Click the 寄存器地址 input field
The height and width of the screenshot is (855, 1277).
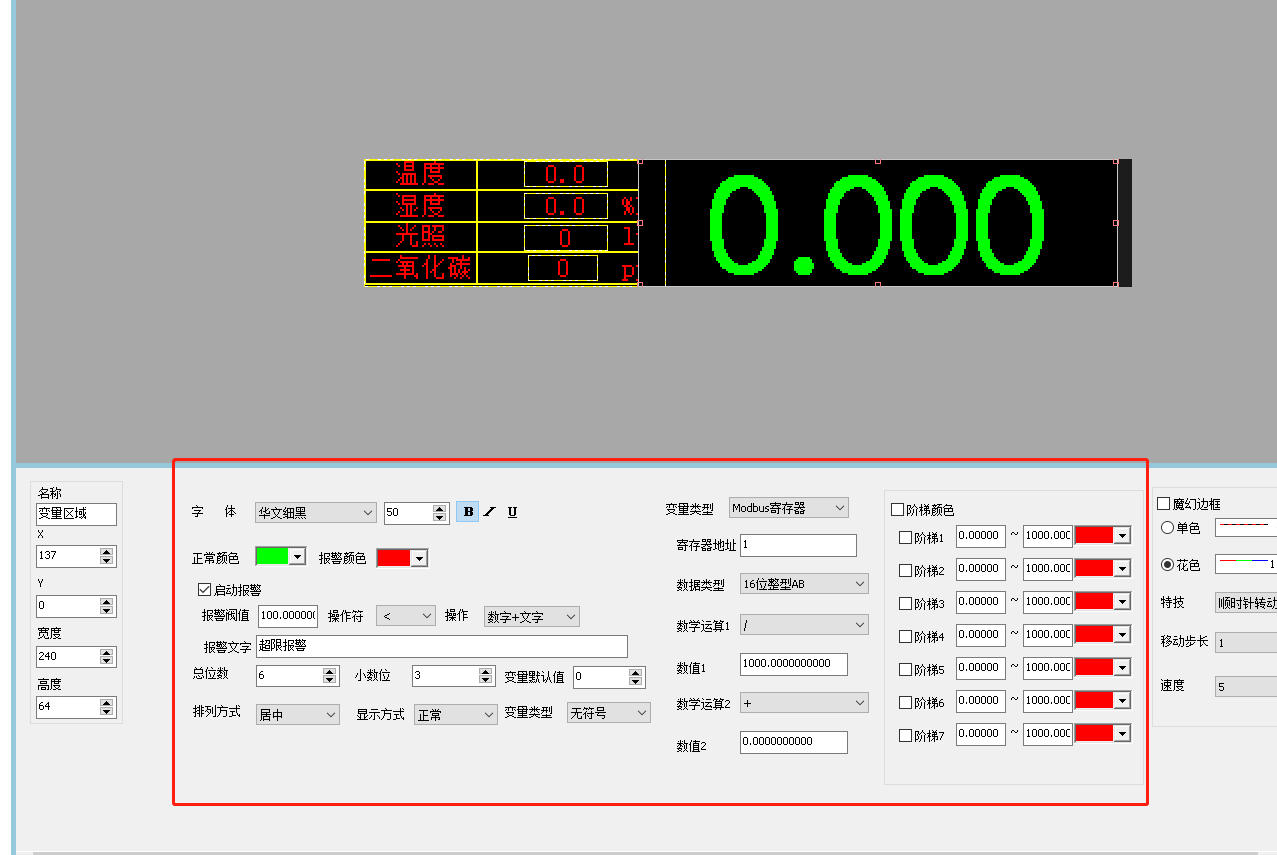(x=798, y=545)
